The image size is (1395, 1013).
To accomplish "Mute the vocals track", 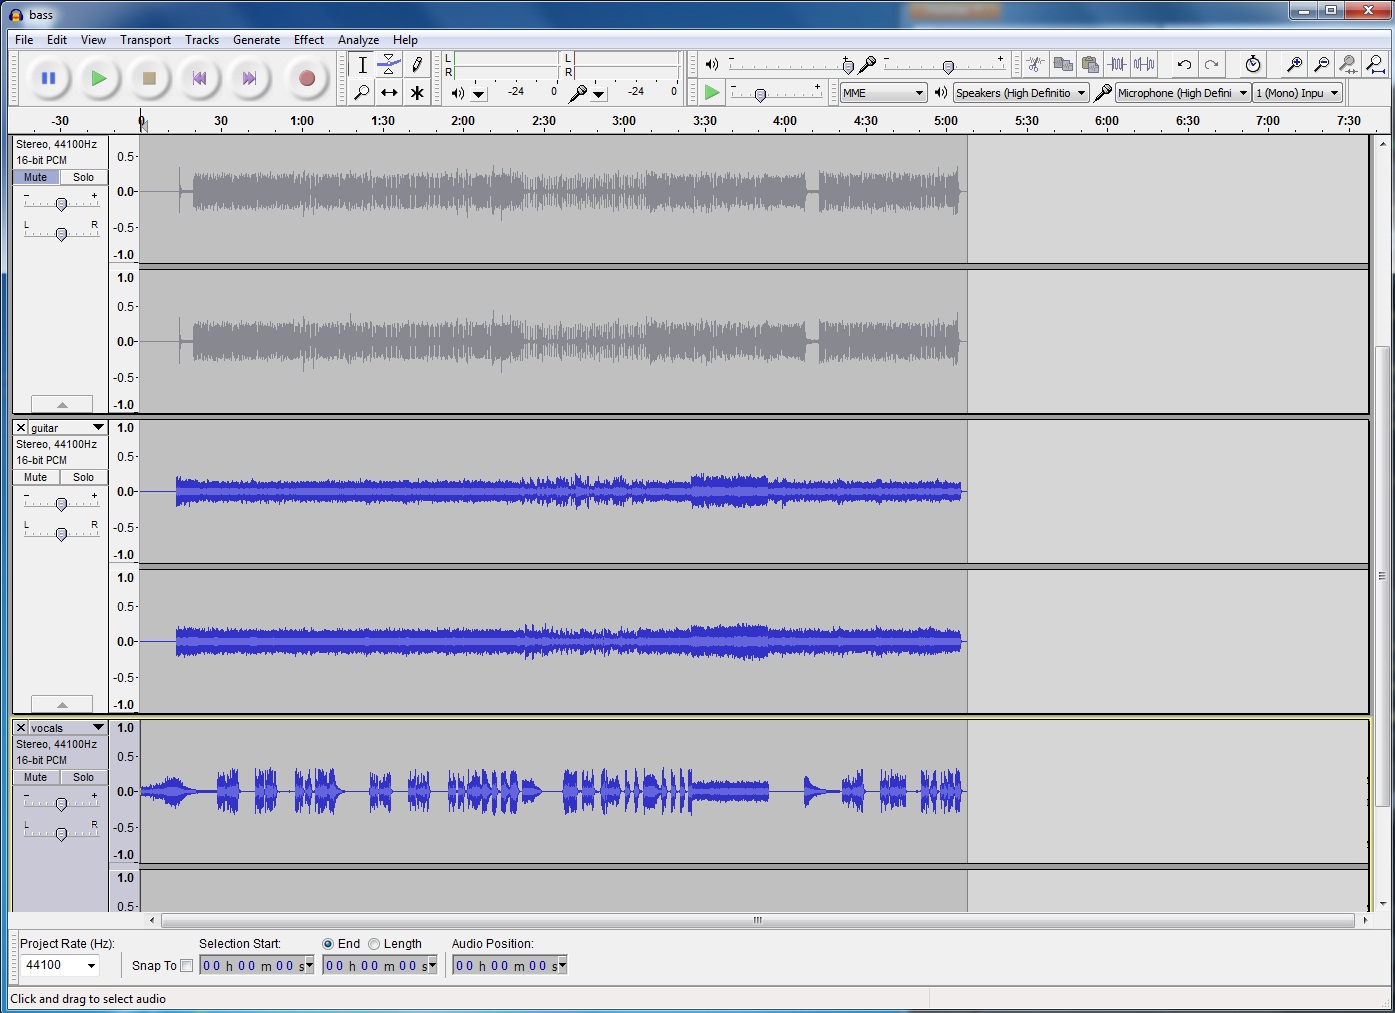I will [x=36, y=777].
